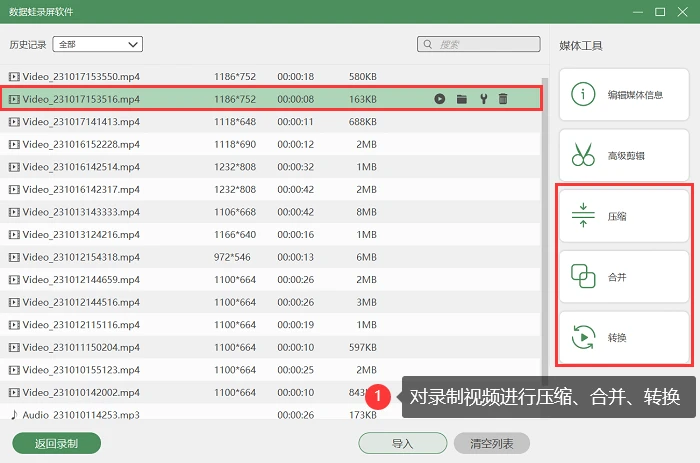Click the film icon beside Video_231013143333.mp4
Screen dimensions: 700x463
coord(14,212)
